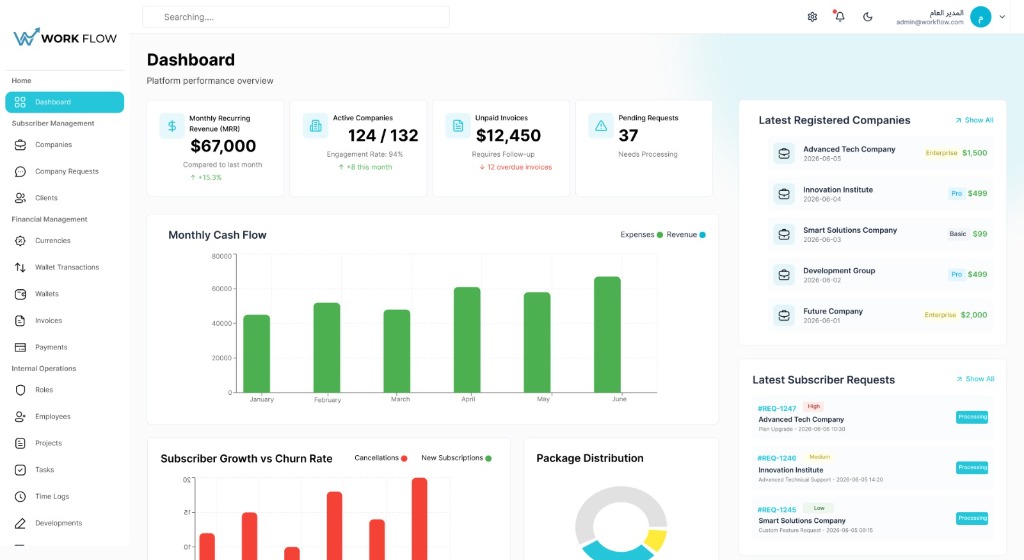
Task: Click the Tasks checkbox icon in sidebar
Action: point(20,470)
